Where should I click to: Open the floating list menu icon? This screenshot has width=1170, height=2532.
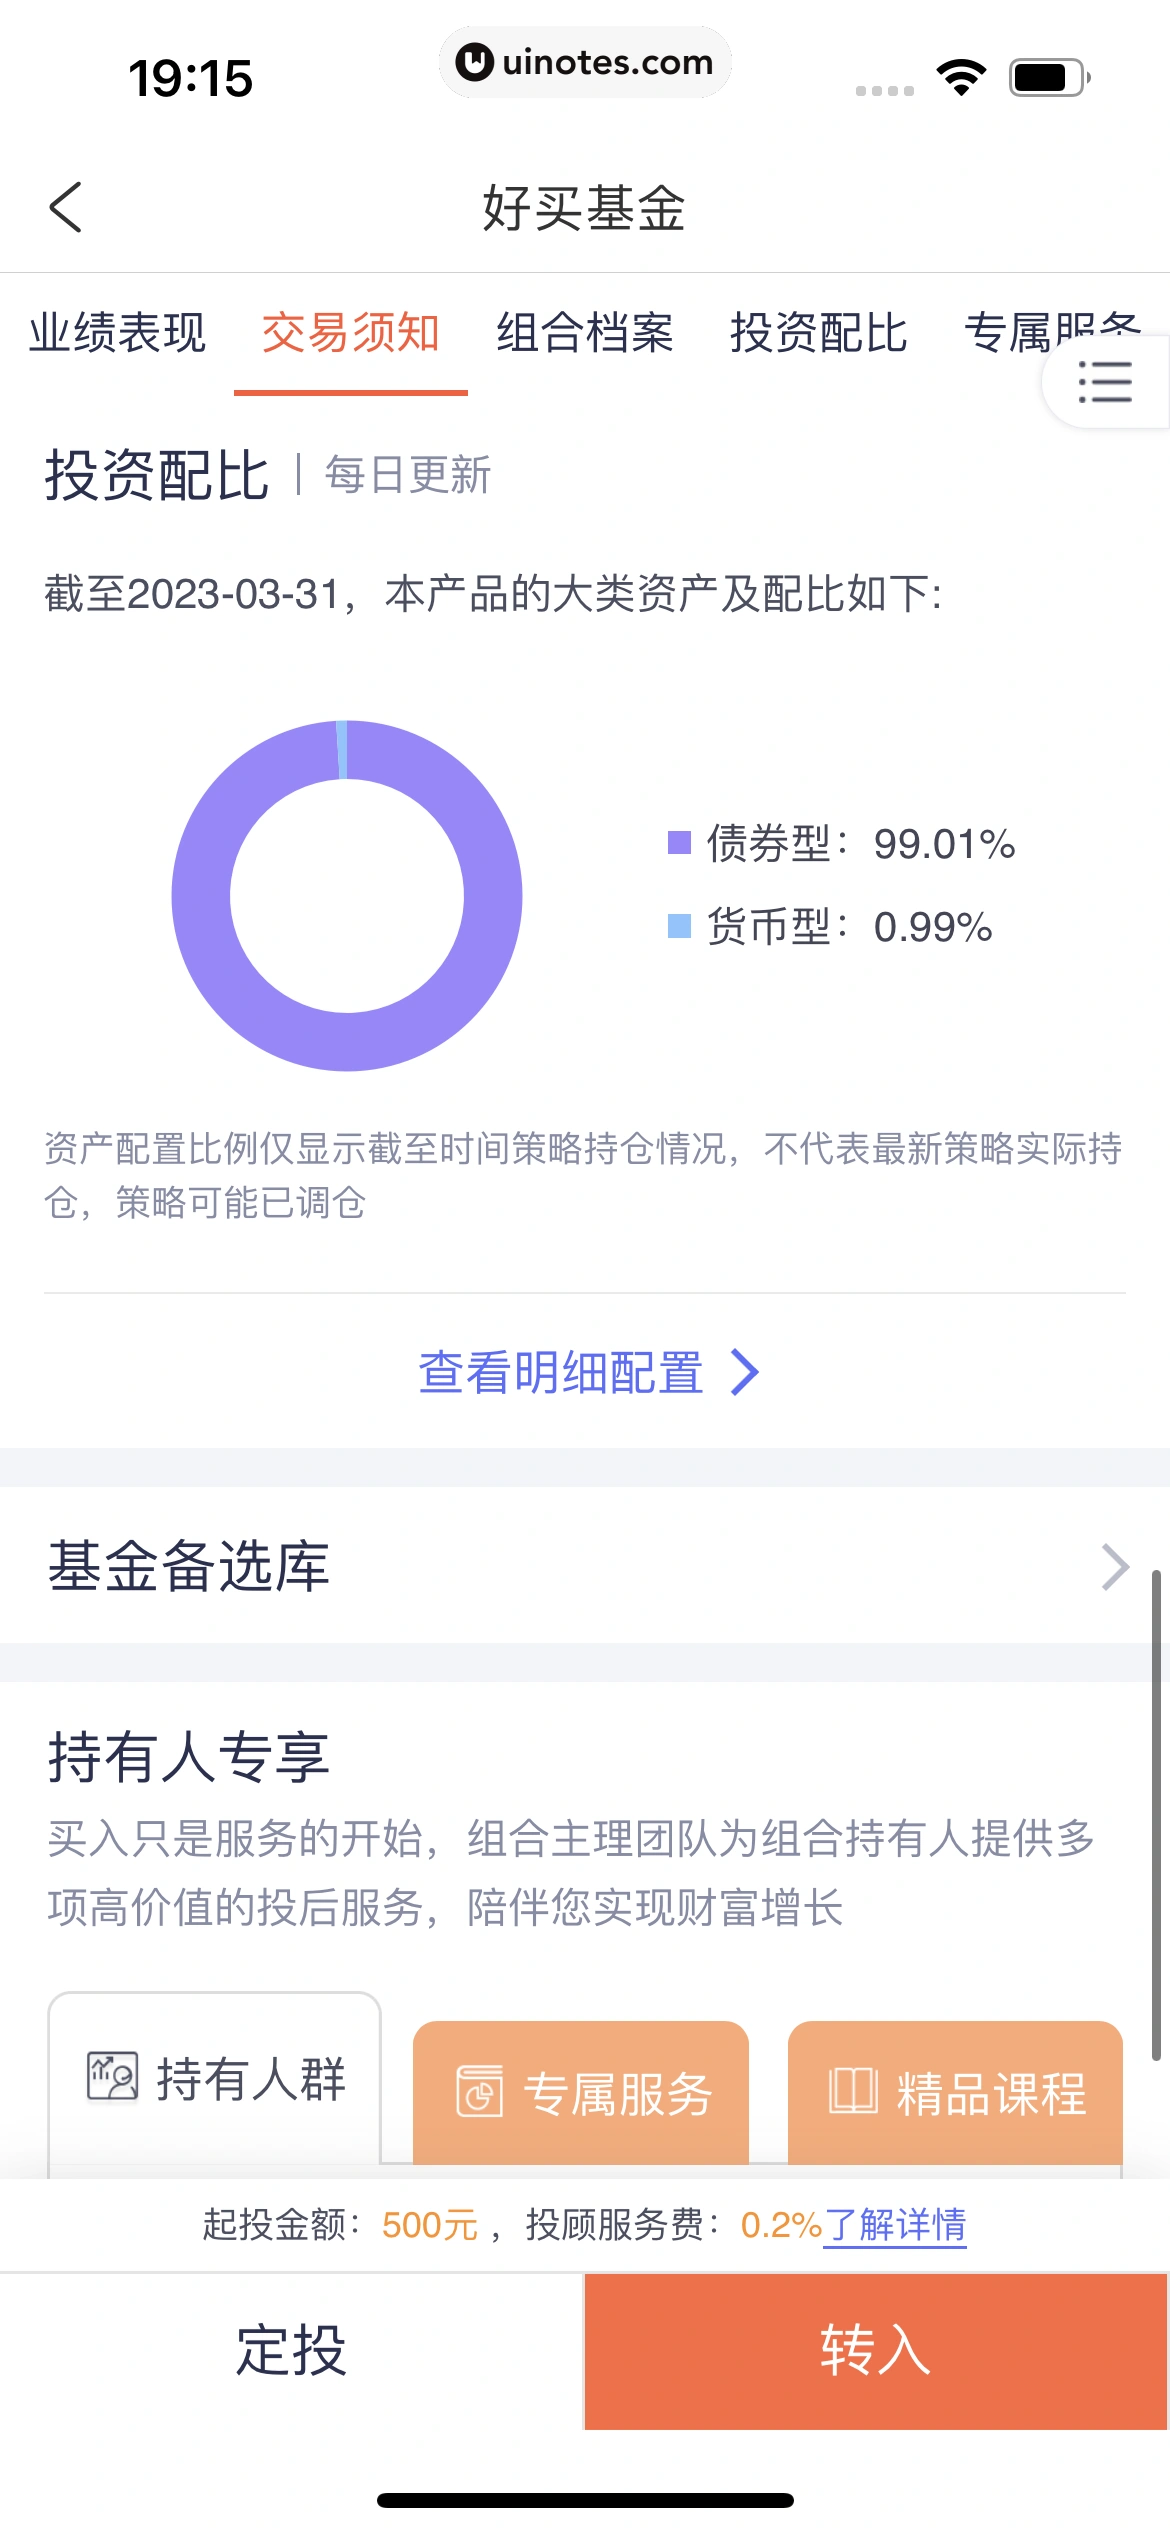[1105, 382]
